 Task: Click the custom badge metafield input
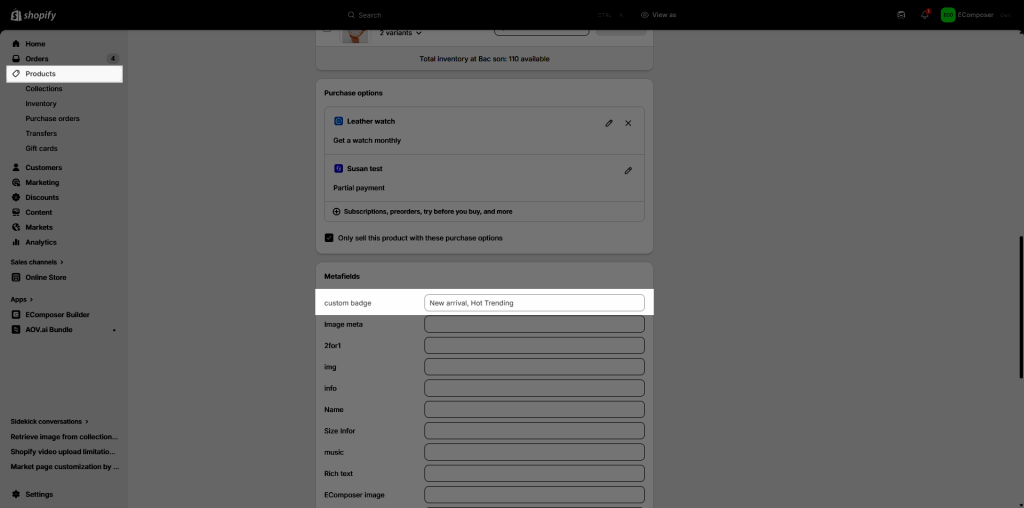click(534, 303)
